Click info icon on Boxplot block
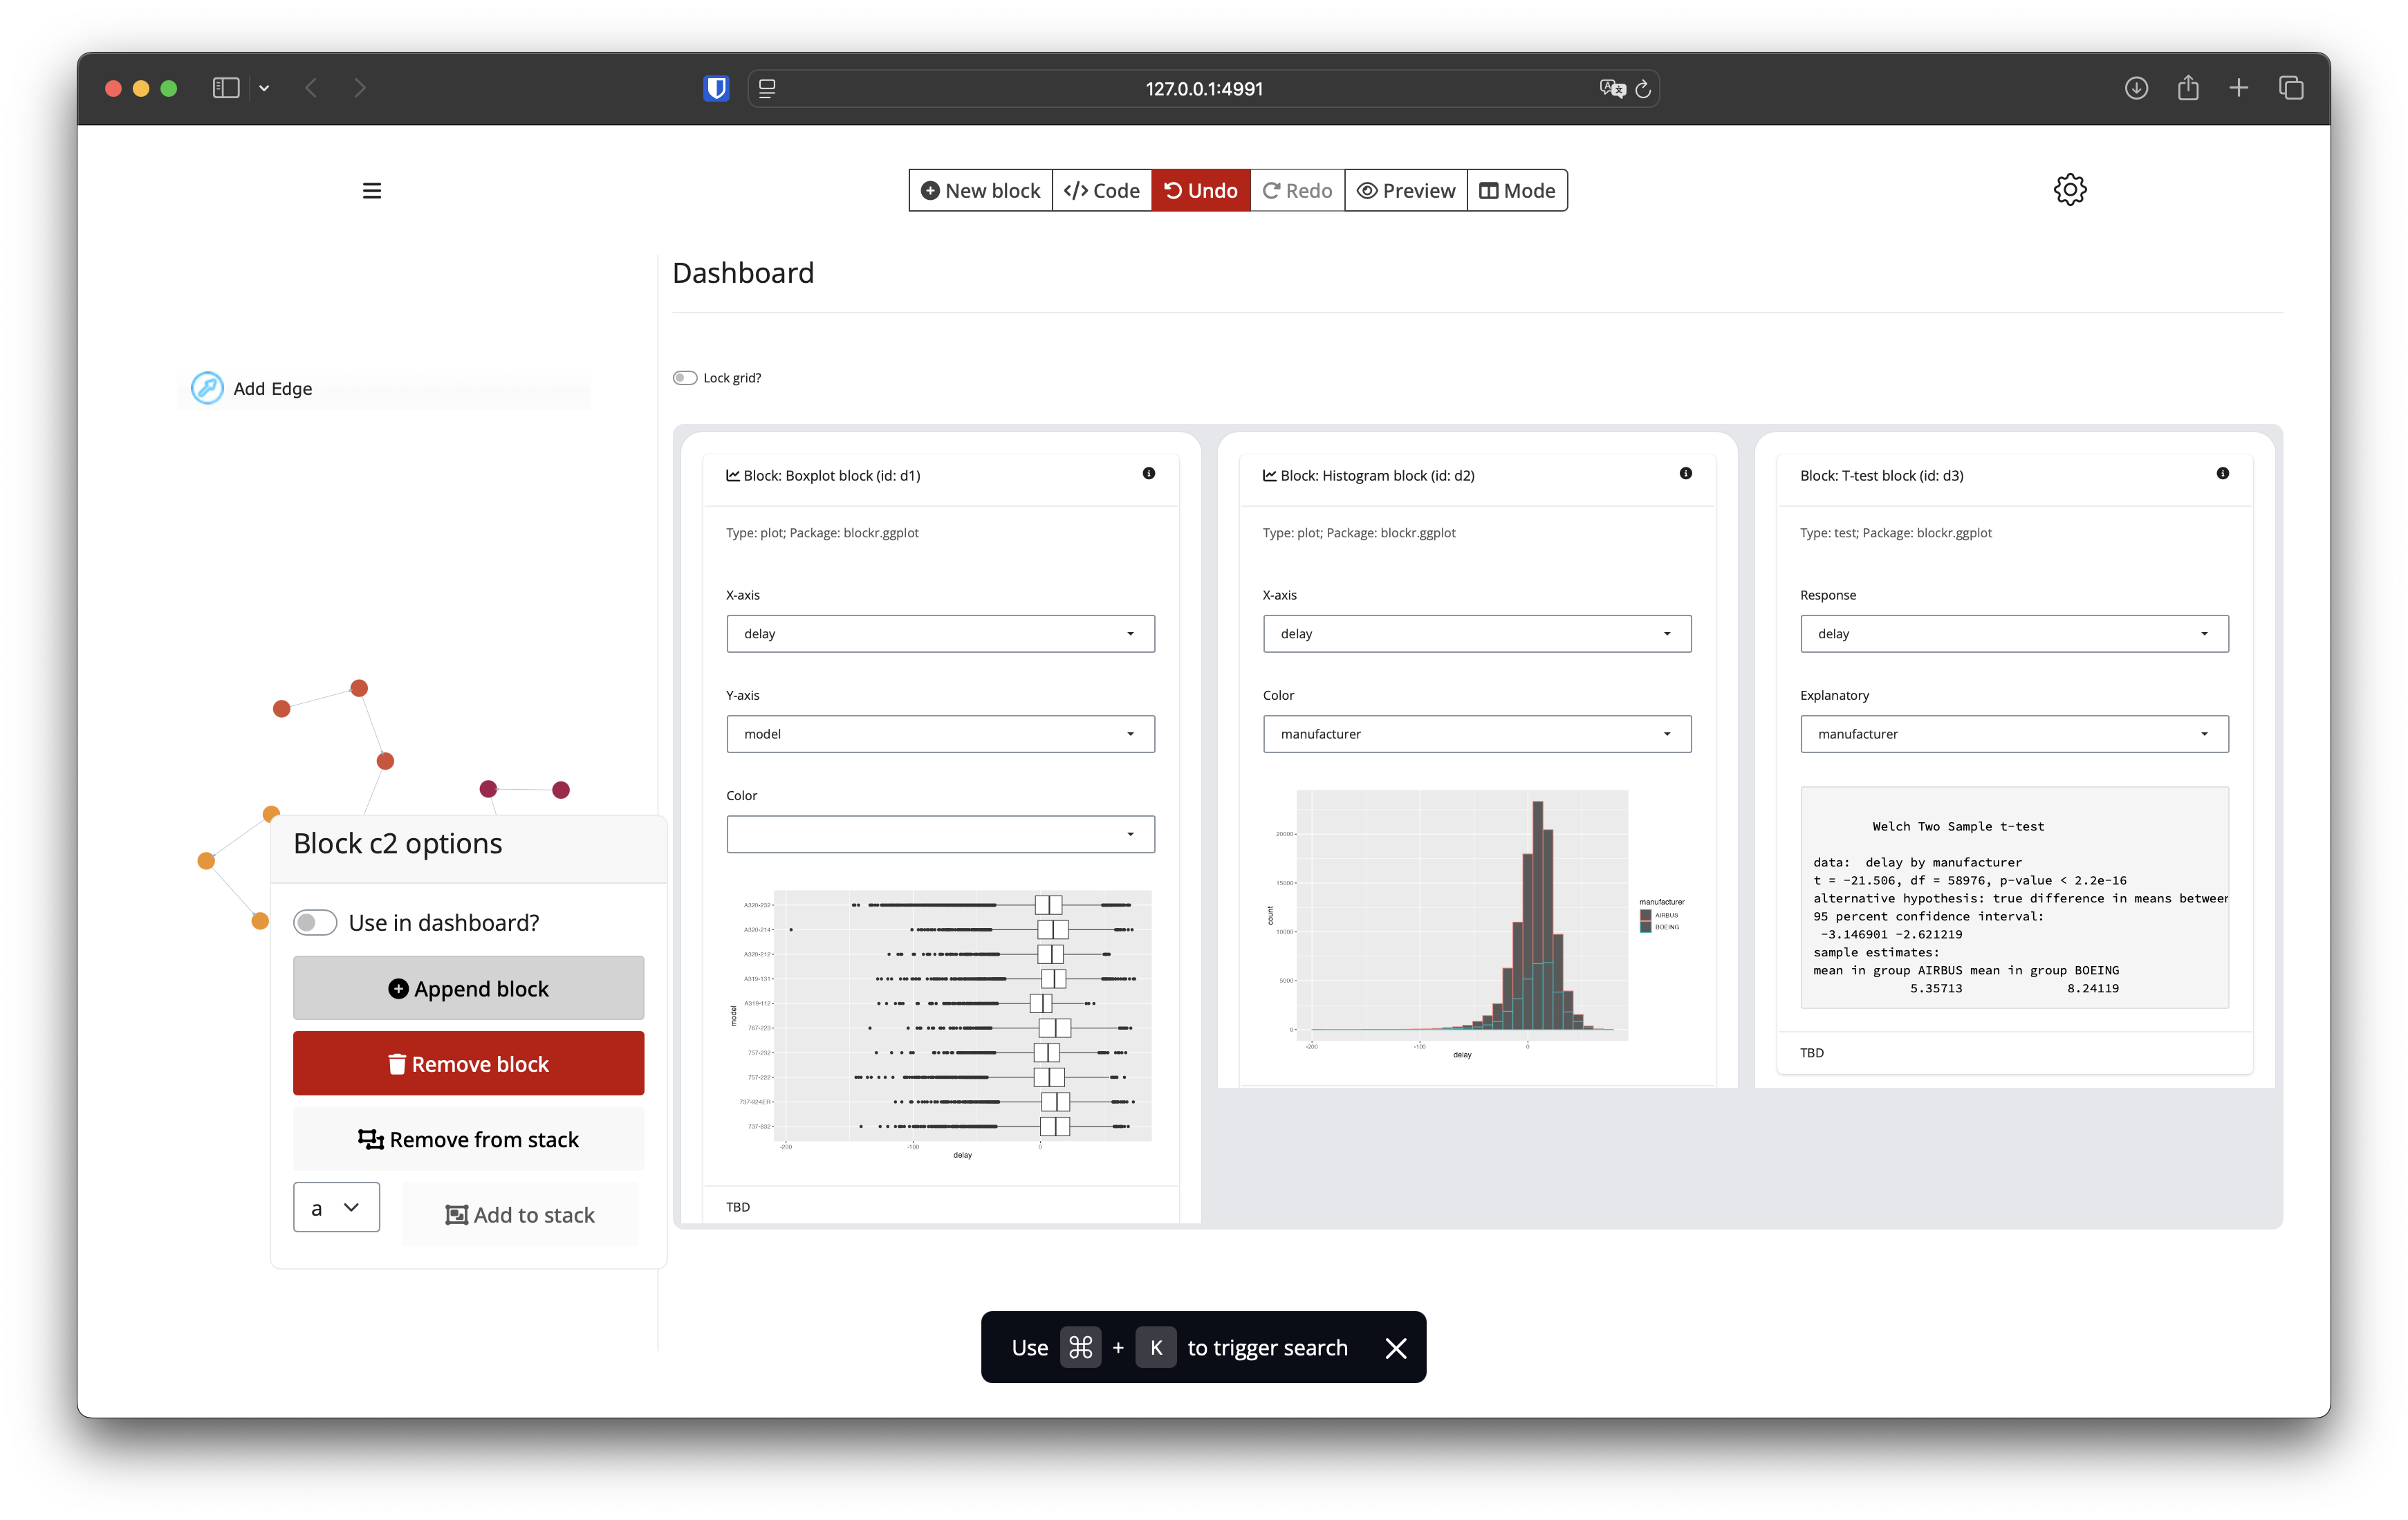2408x1520 pixels. 1148,474
